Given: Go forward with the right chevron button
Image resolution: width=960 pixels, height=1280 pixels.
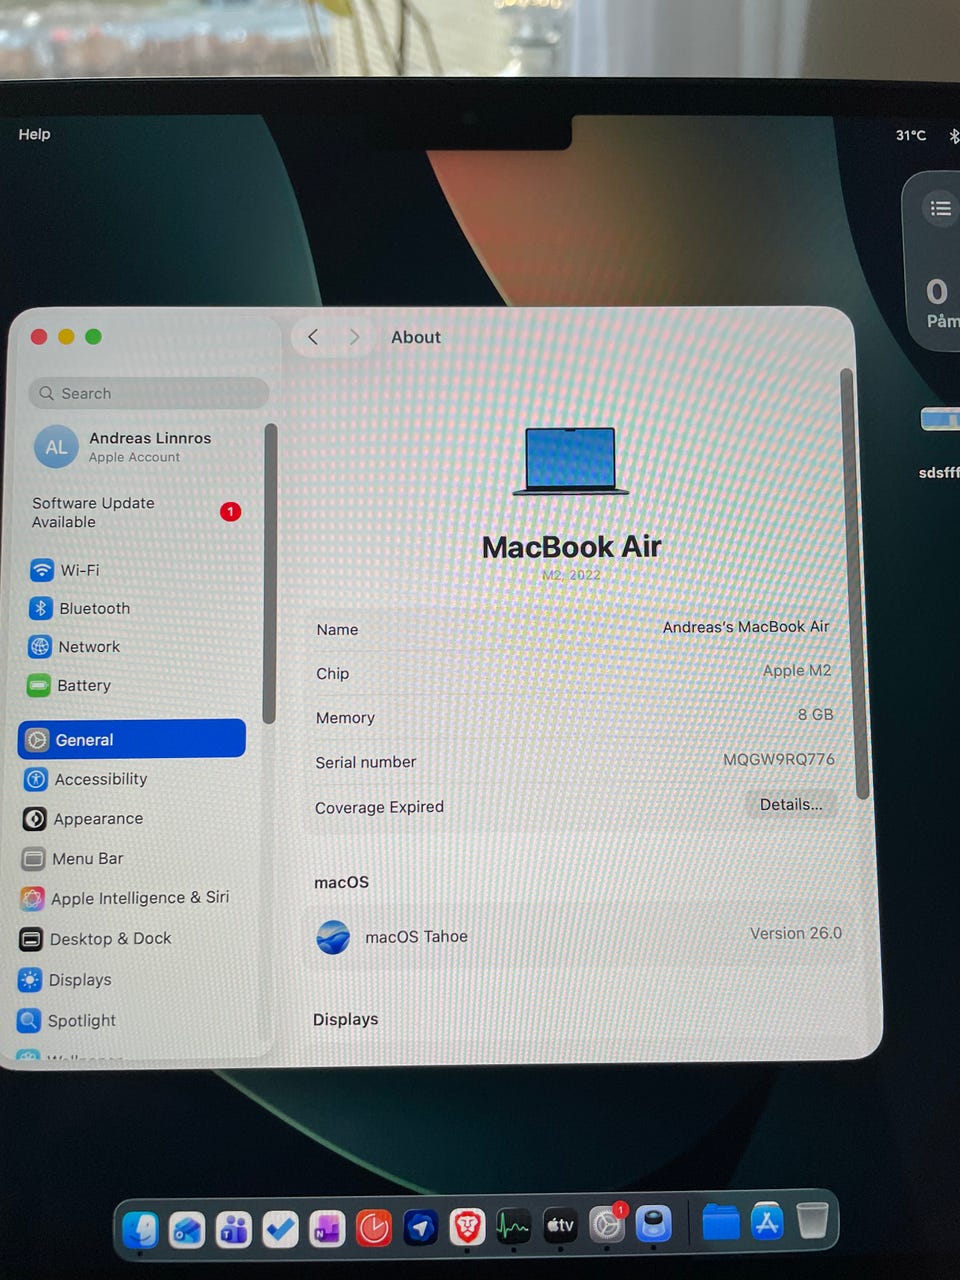Looking at the screenshot, I should tap(354, 337).
